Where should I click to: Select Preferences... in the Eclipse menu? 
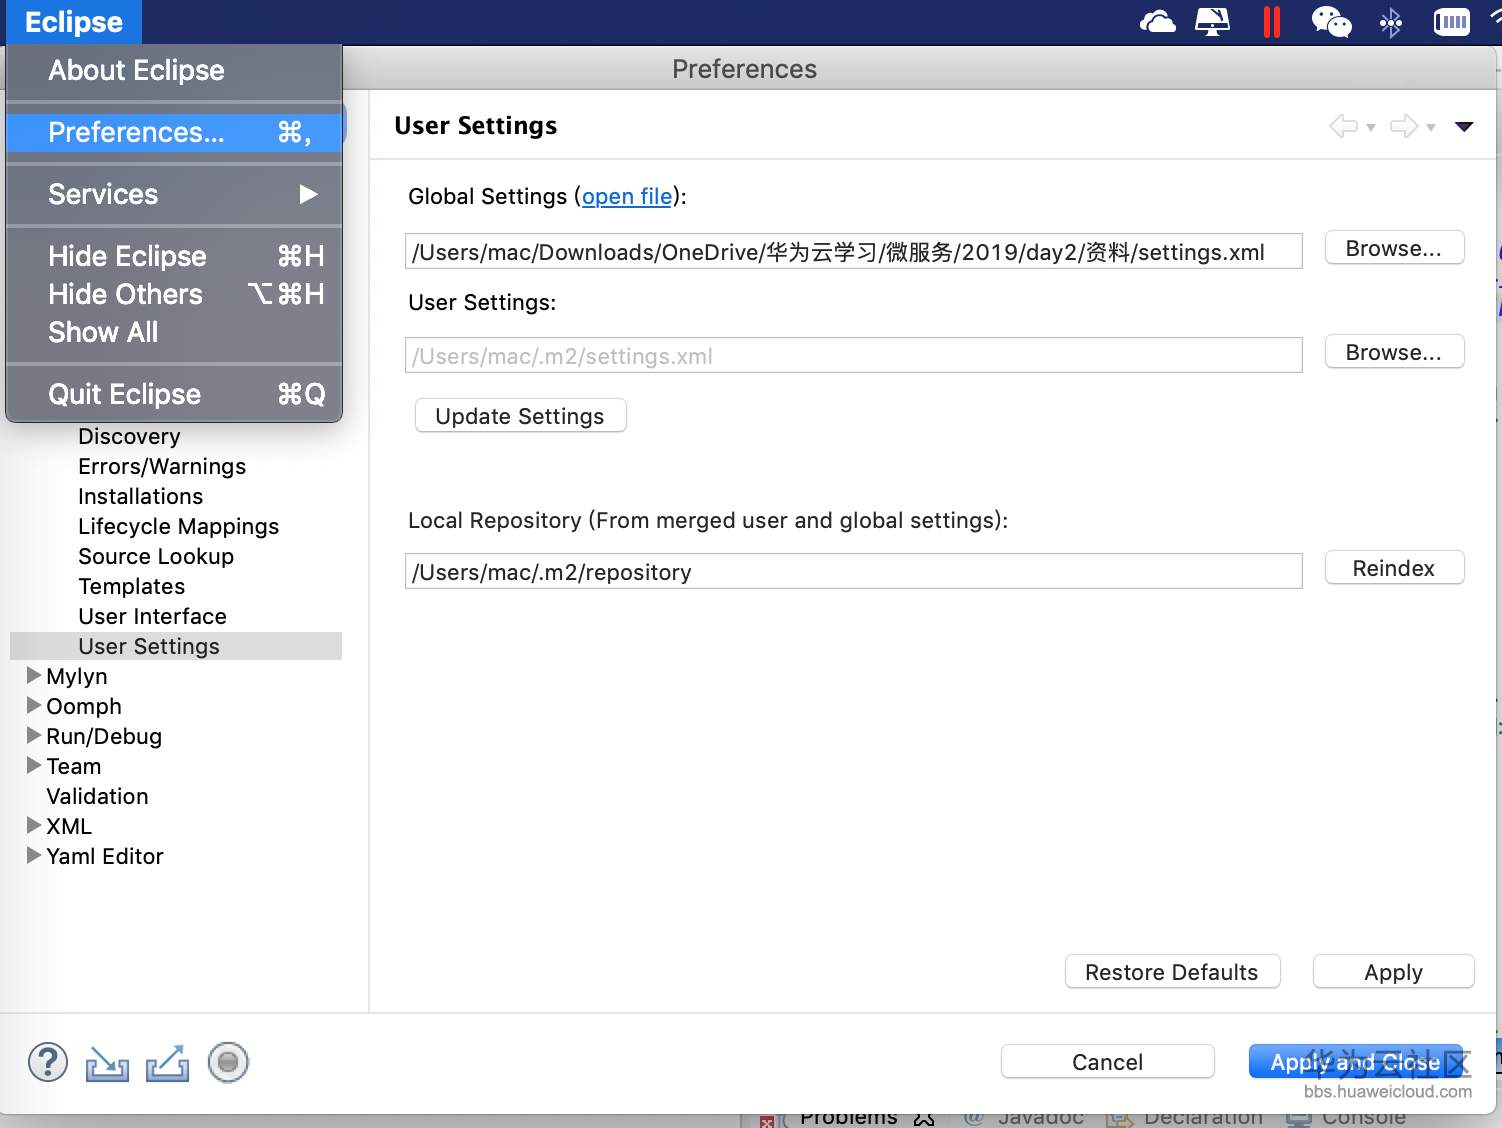pos(174,132)
